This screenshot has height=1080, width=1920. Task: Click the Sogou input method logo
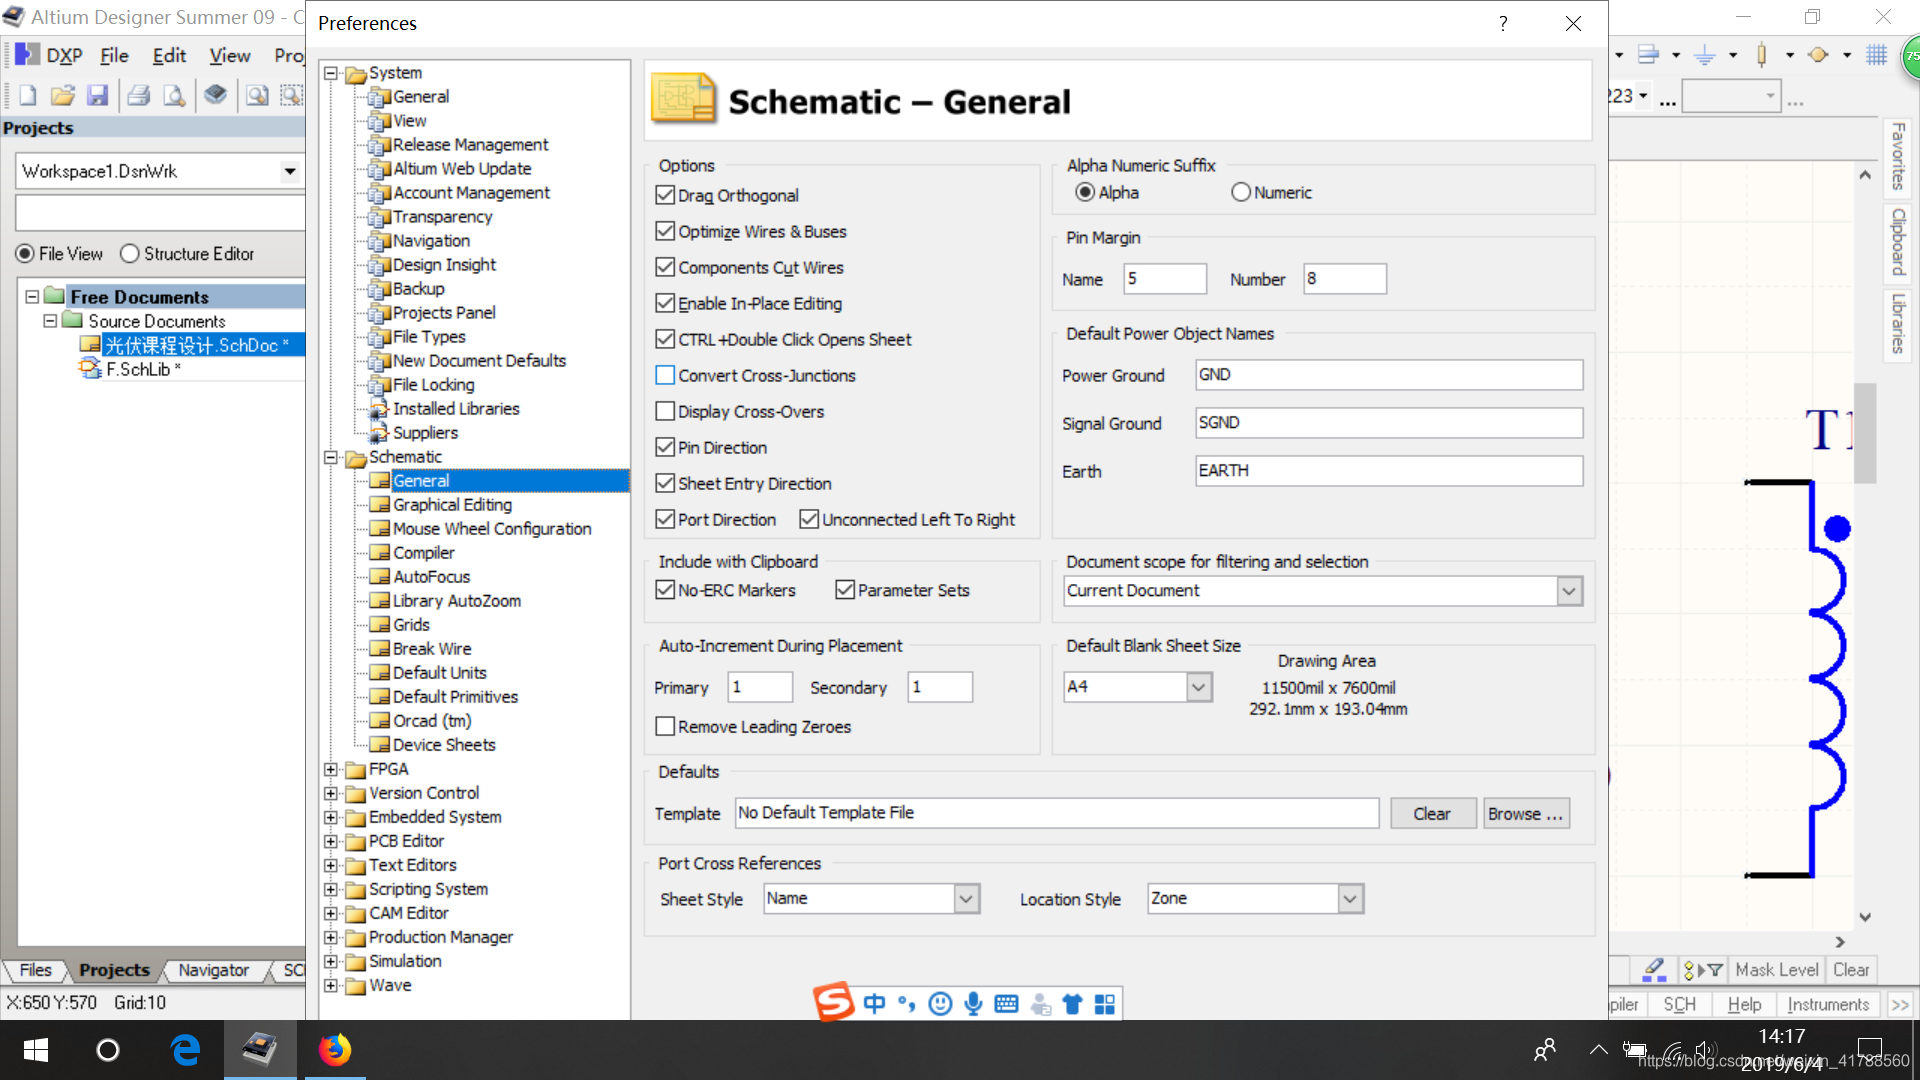click(x=833, y=1002)
